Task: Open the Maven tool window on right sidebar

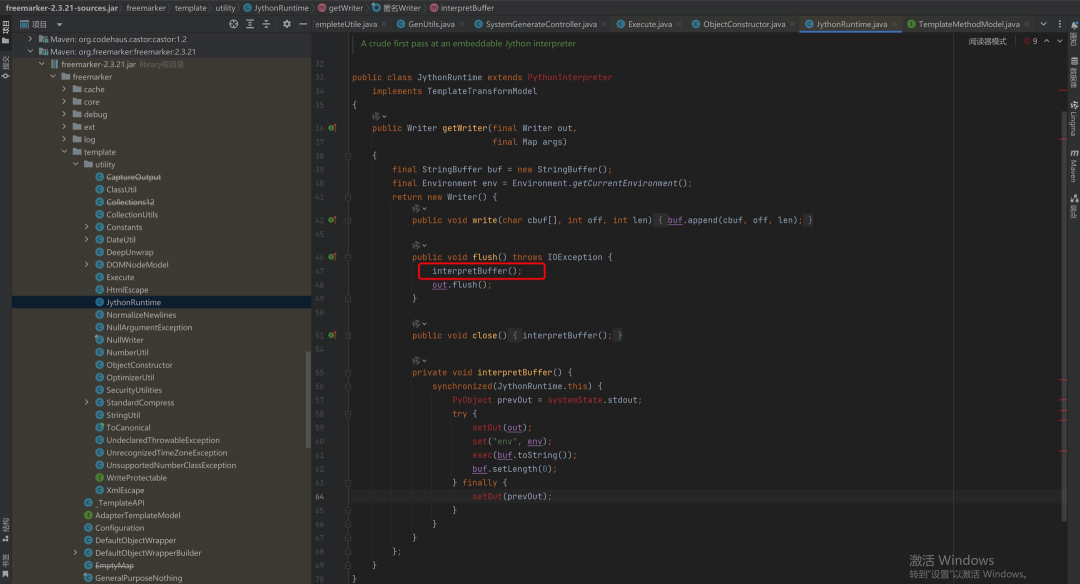Action: point(1073,165)
